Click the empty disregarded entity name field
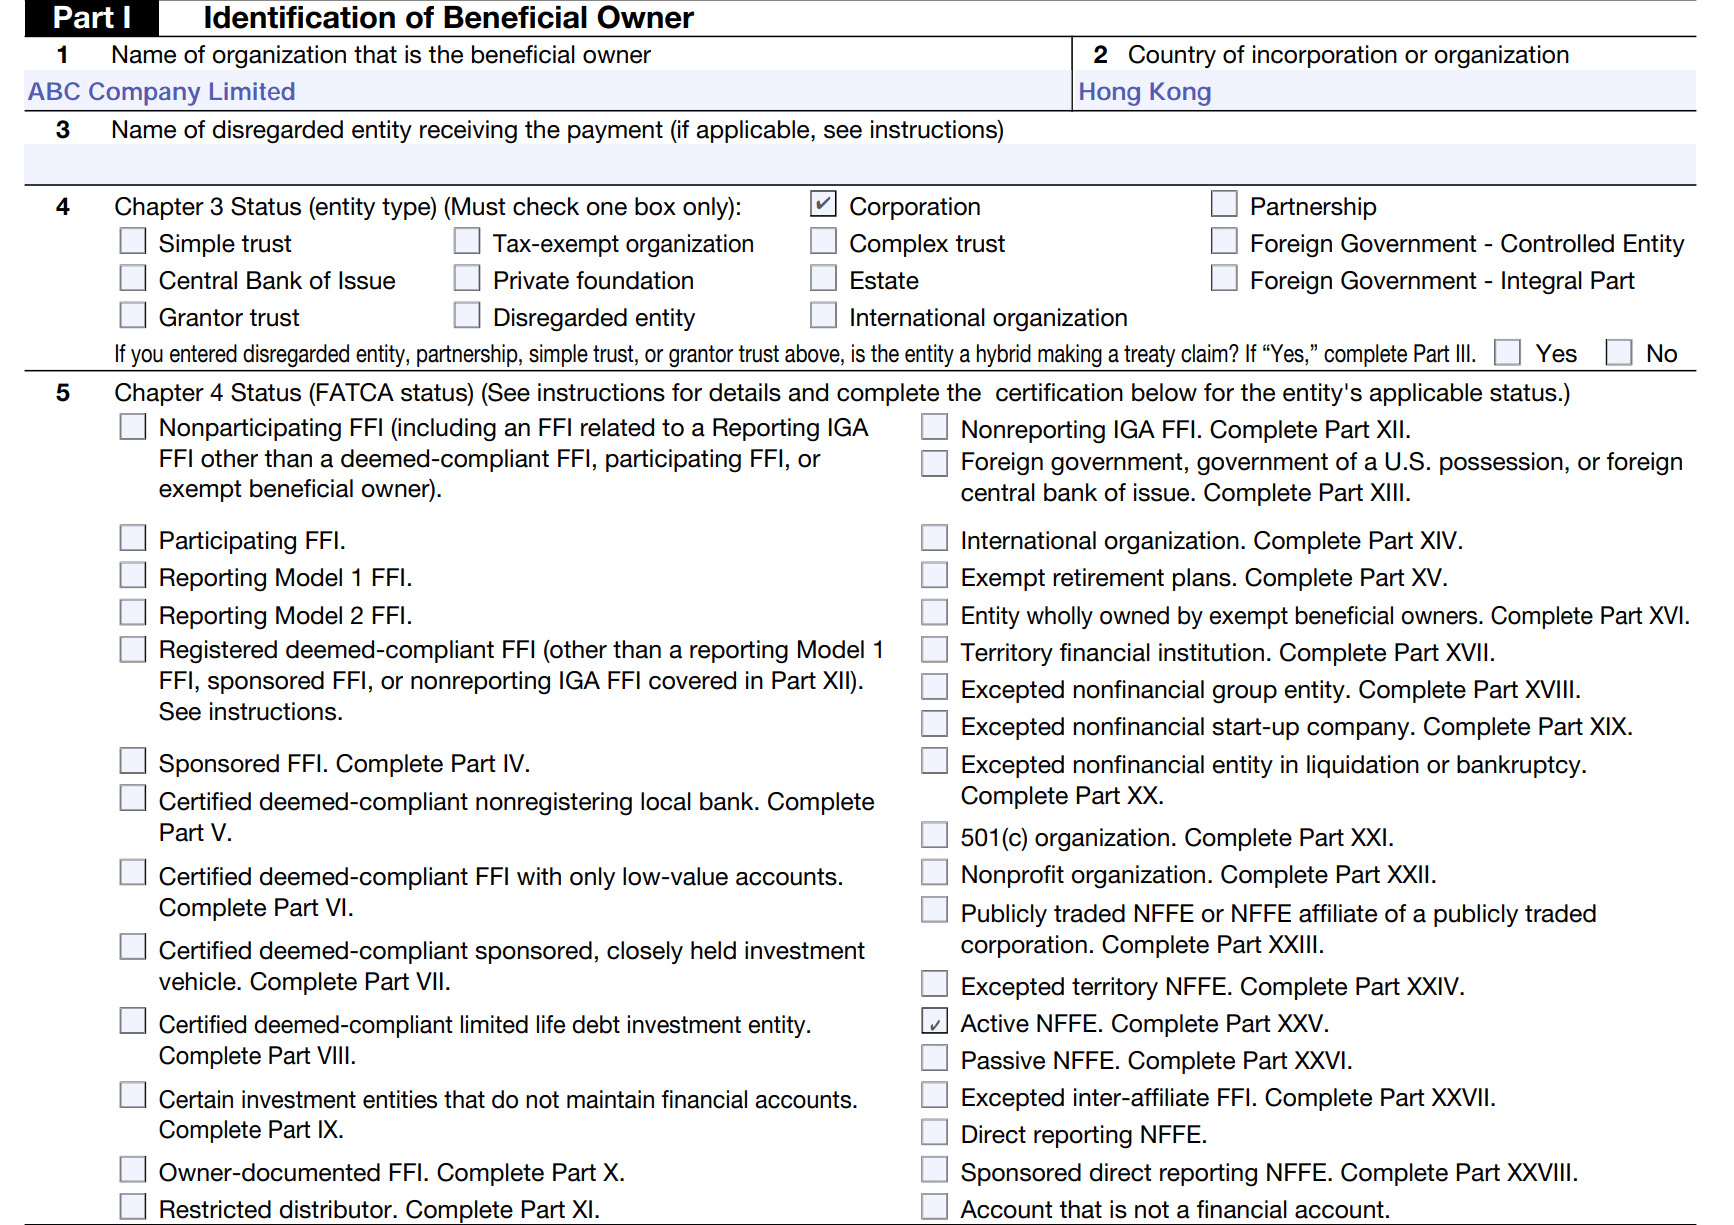The height and width of the screenshot is (1225, 1734). 860,164
